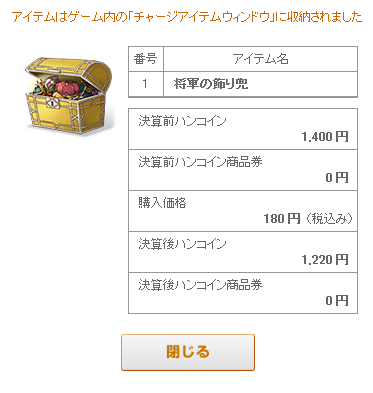The image size is (373, 393).
Task: Click the 1,220 円 remaining balance
Action: (x=325, y=260)
